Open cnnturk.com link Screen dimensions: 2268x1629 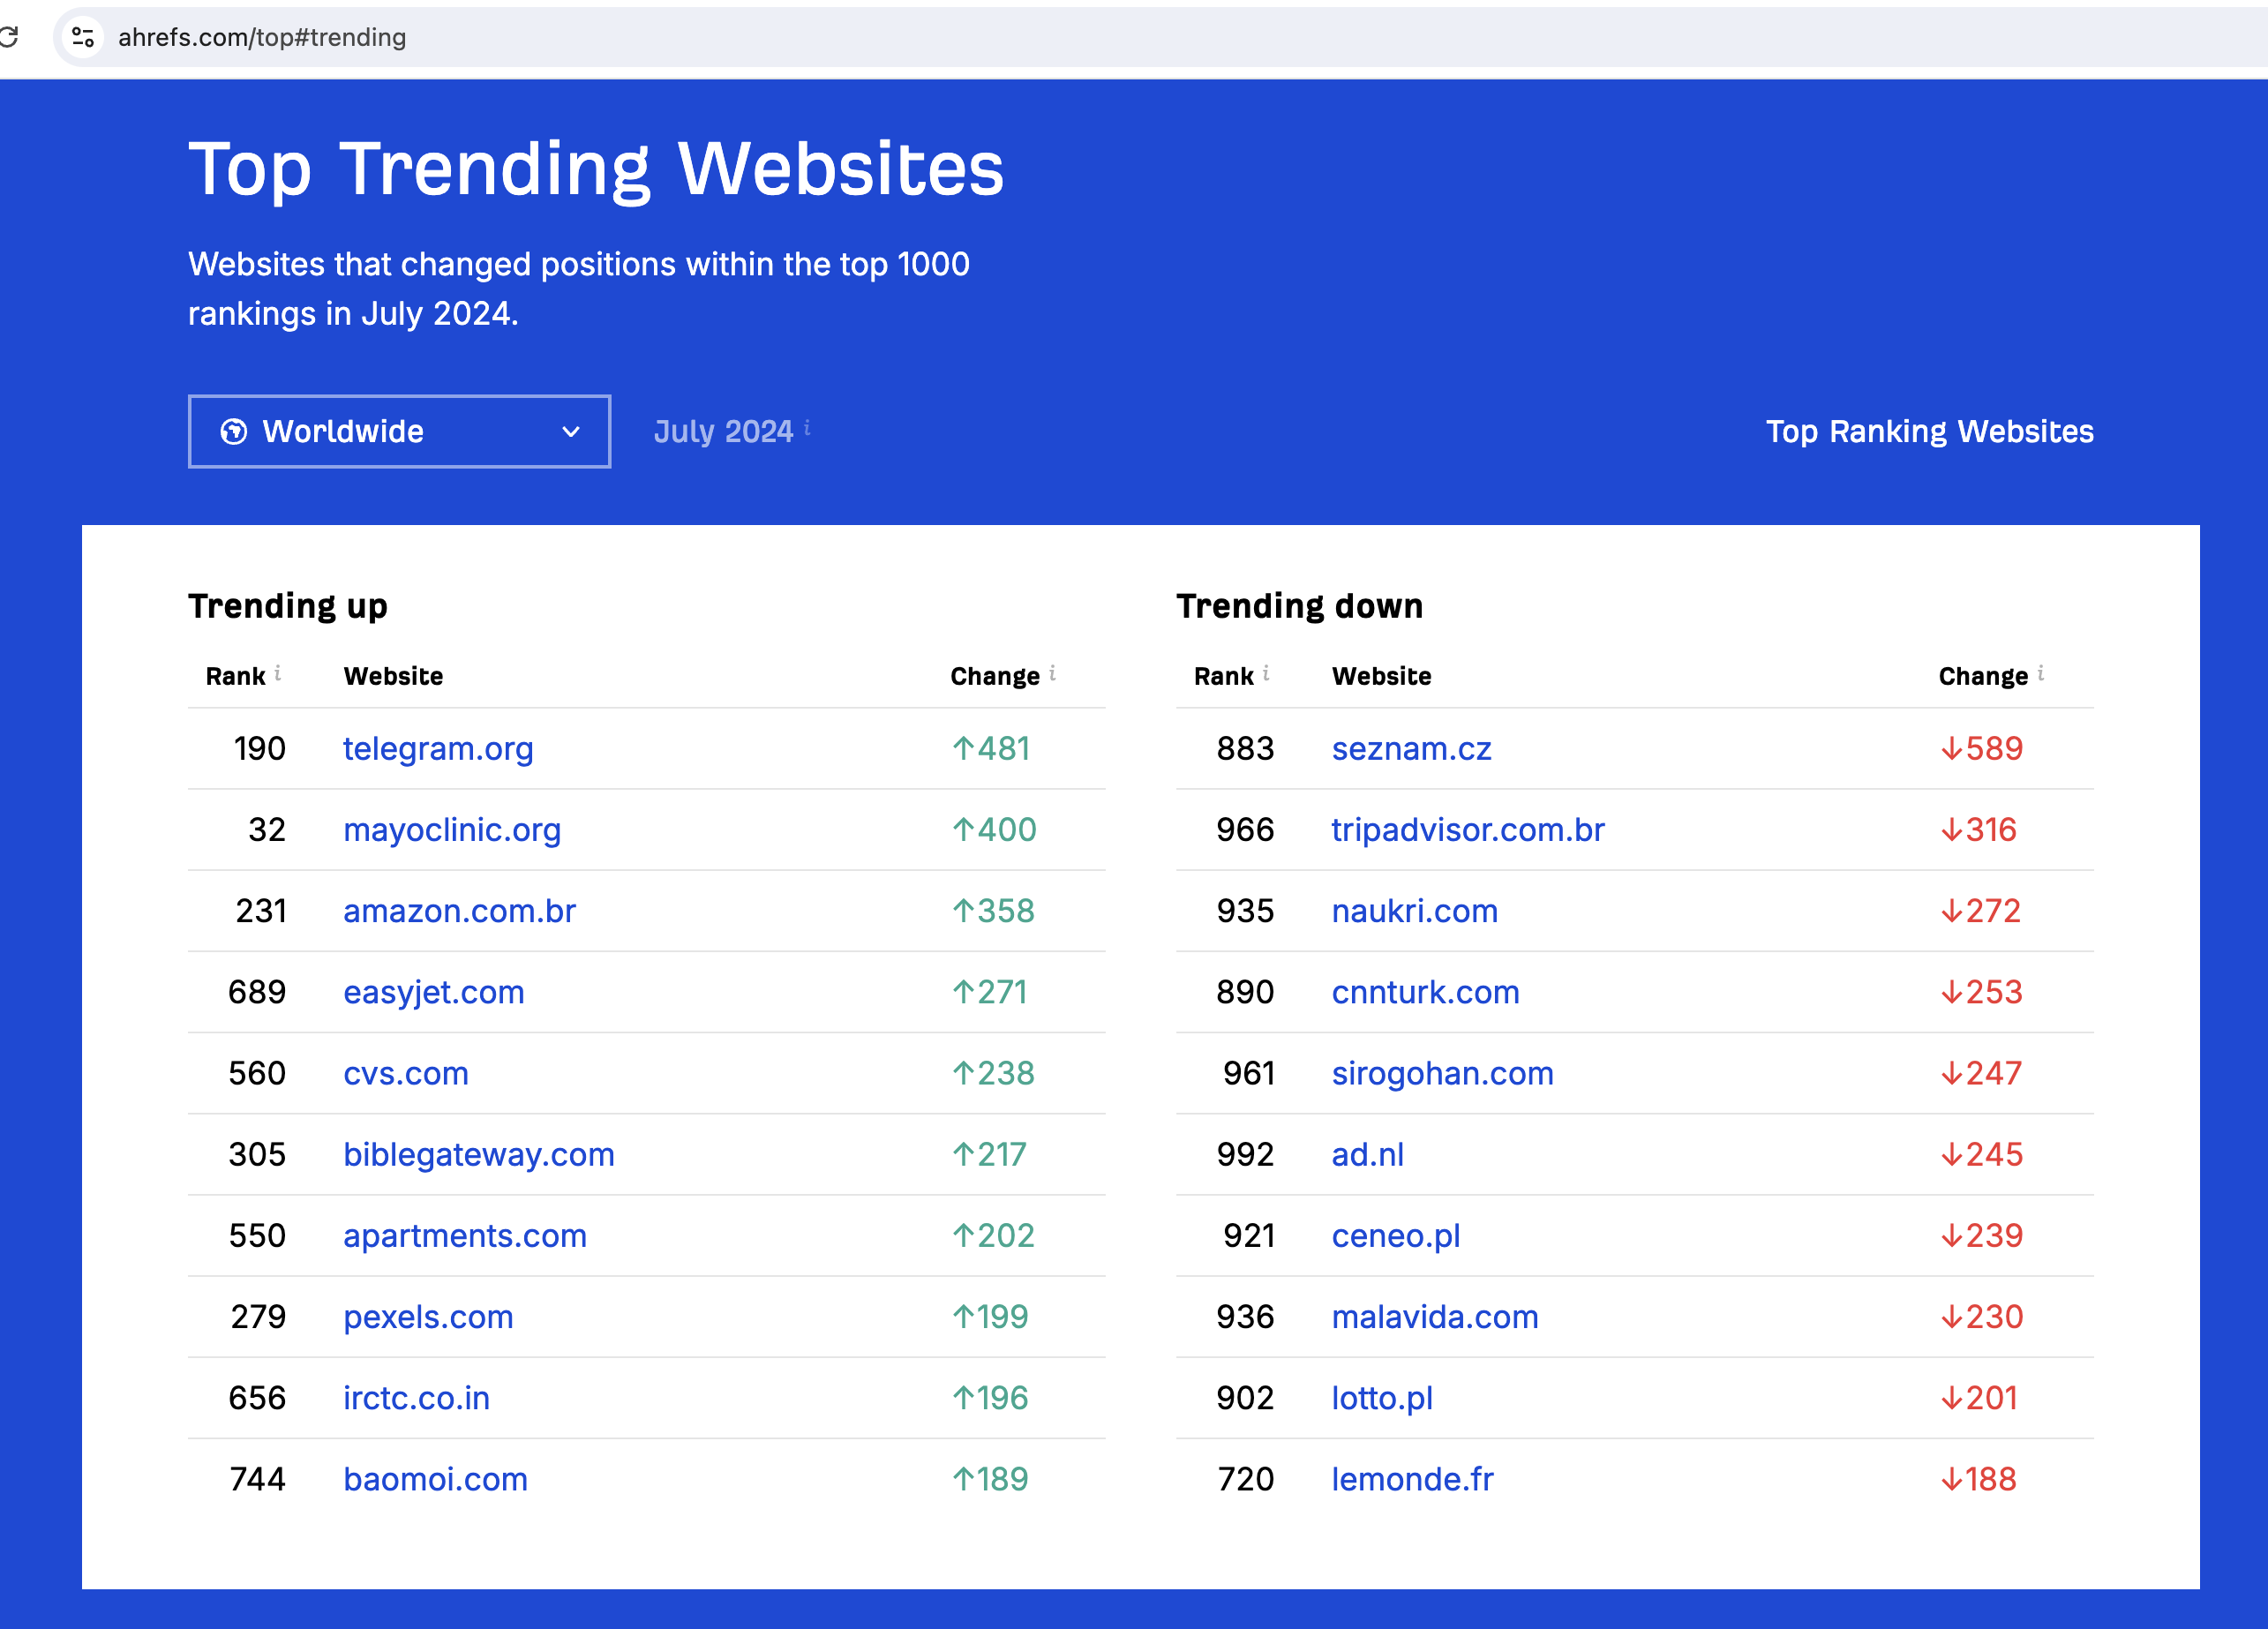point(1425,991)
